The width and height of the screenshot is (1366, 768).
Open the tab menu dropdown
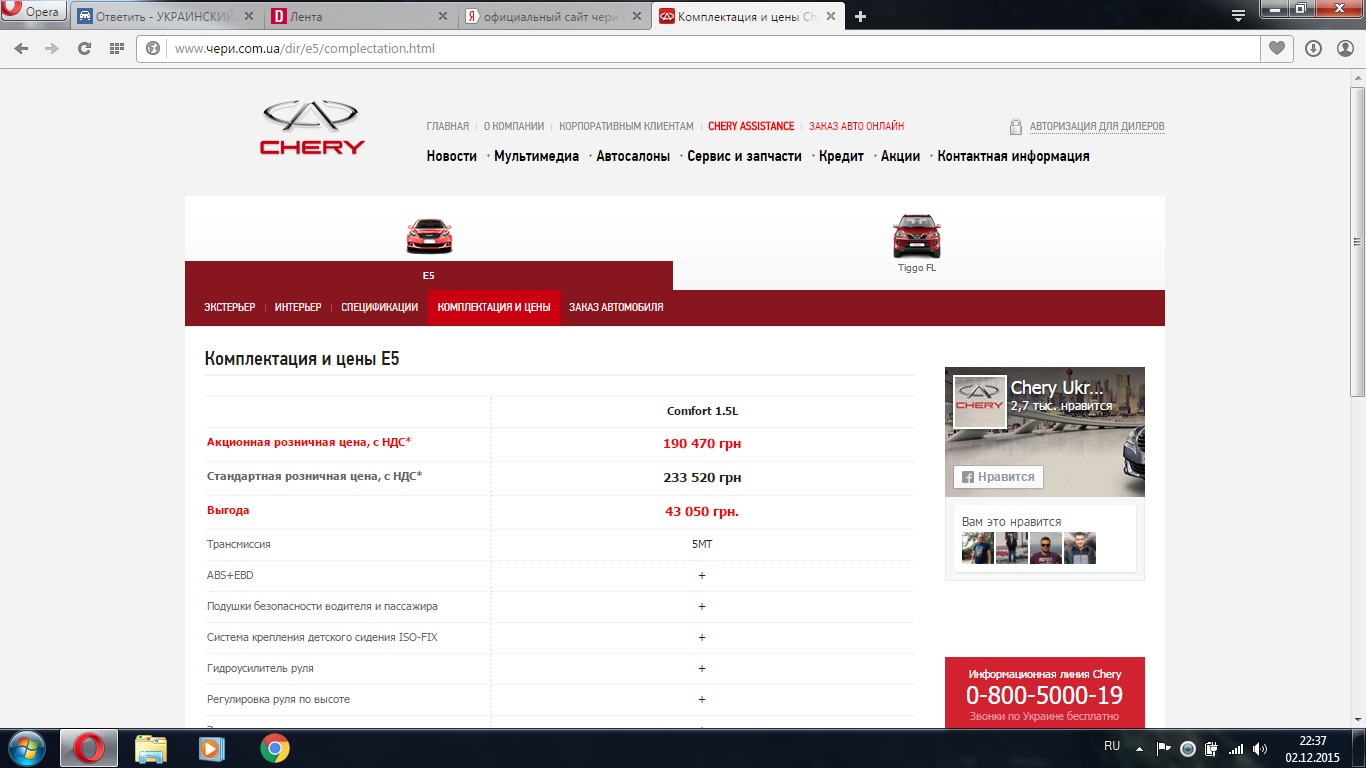[x=1238, y=16]
